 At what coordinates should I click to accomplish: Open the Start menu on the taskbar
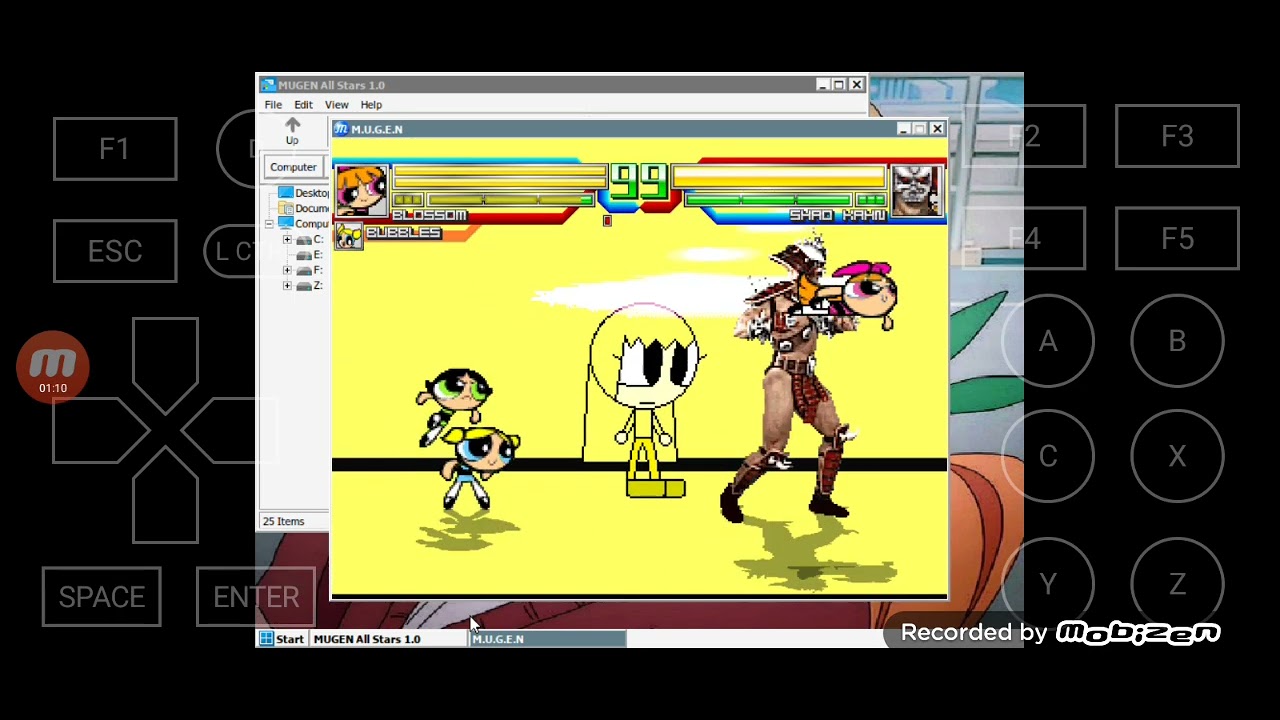coord(282,639)
